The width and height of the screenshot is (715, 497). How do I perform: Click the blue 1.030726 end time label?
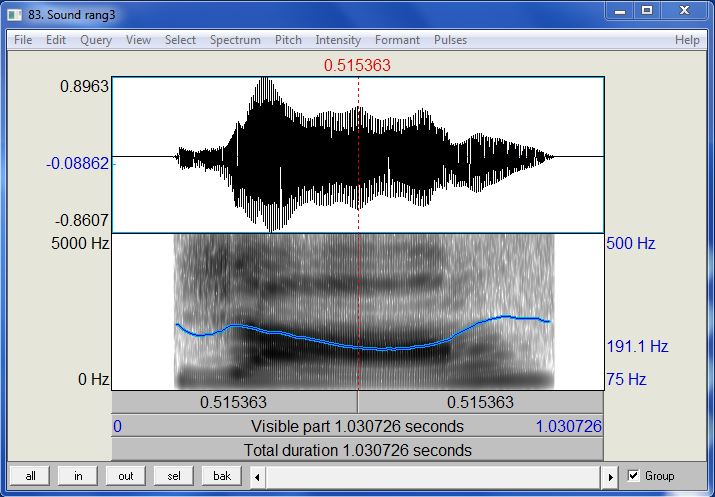coord(569,426)
